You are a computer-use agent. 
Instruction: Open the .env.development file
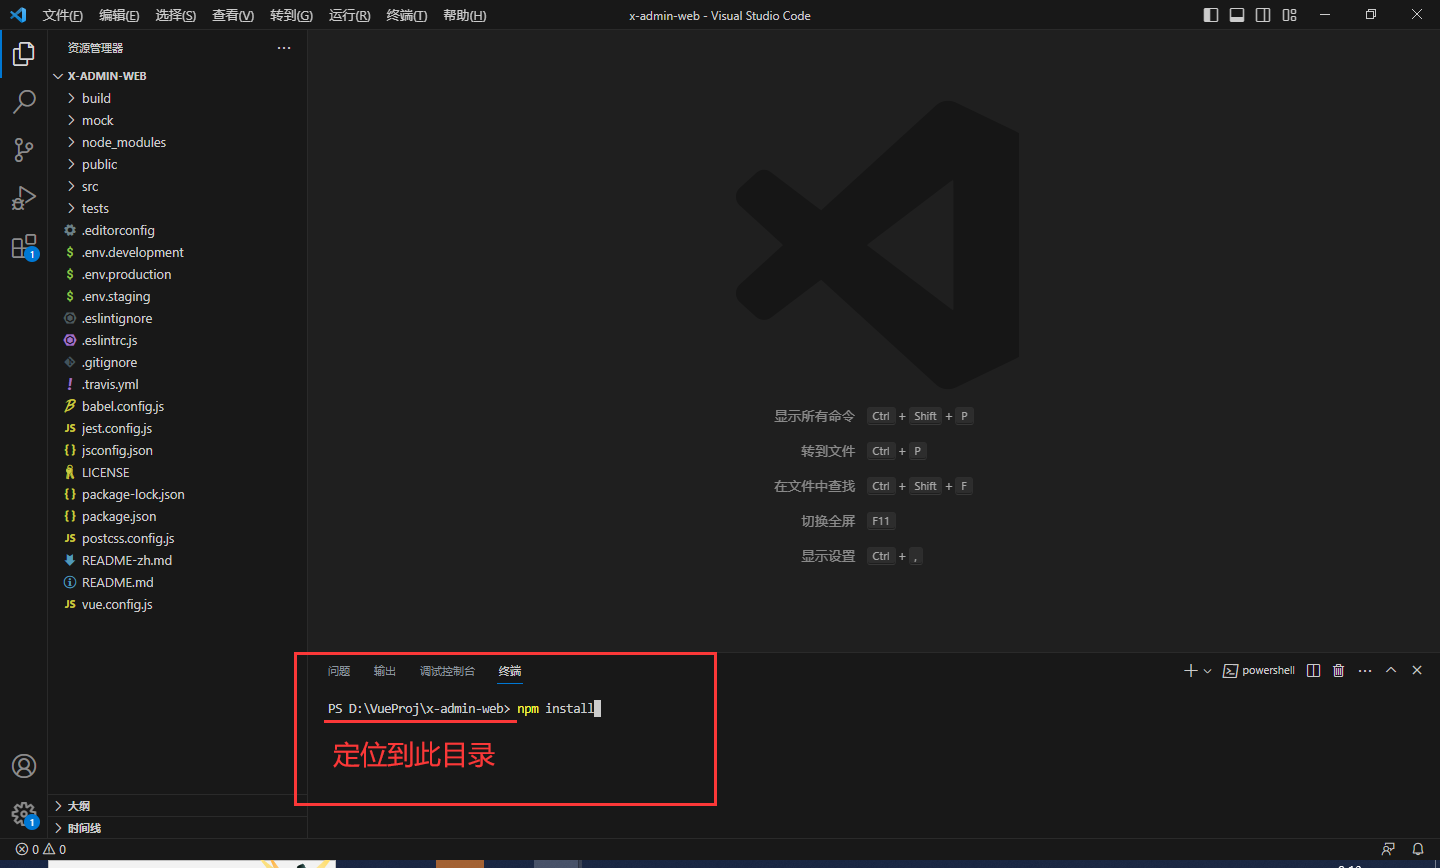click(177, 252)
